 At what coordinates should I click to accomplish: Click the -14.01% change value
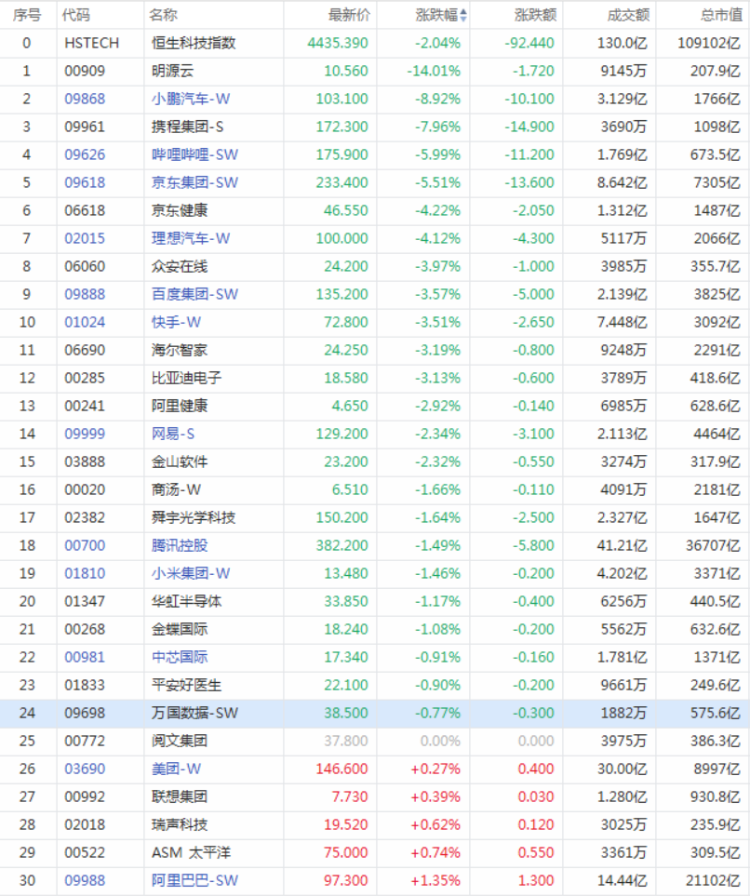click(x=433, y=71)
